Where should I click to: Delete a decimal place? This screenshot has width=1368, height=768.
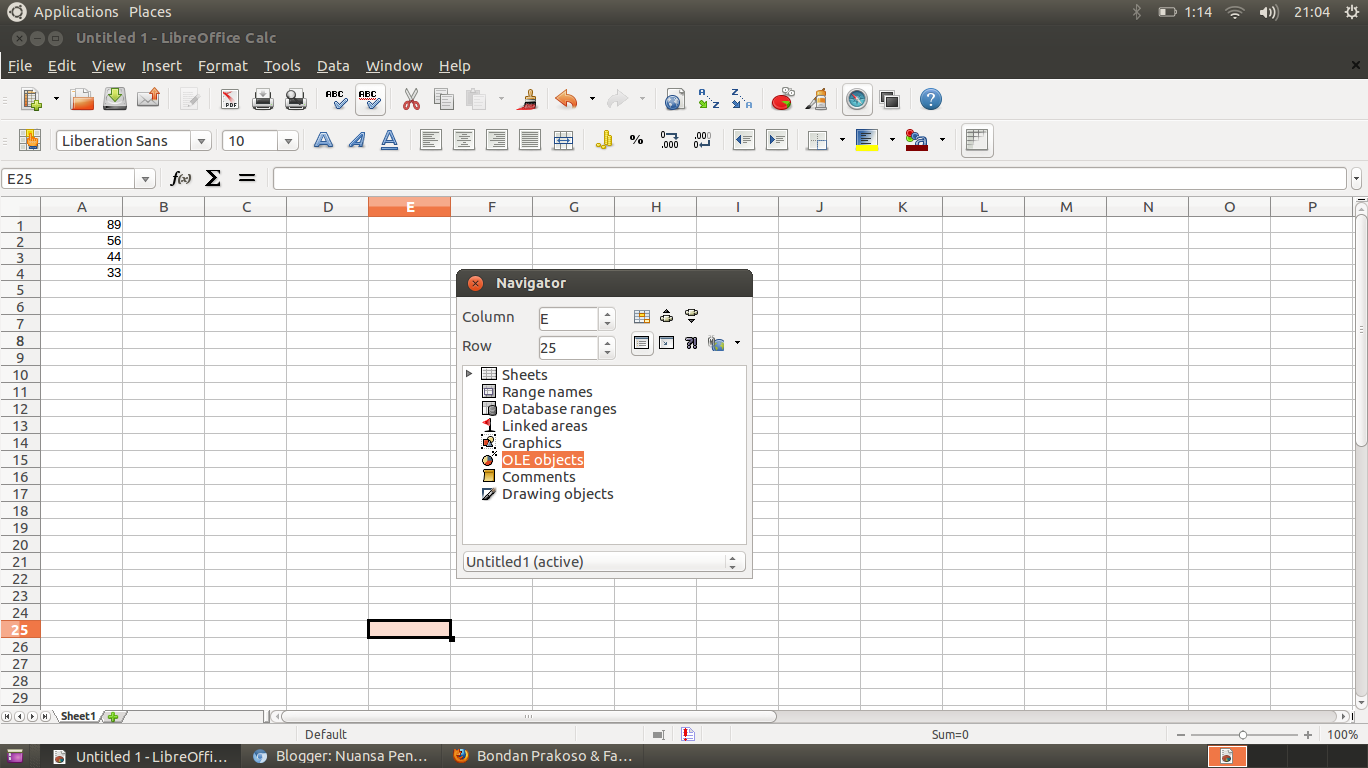point(702,141)
